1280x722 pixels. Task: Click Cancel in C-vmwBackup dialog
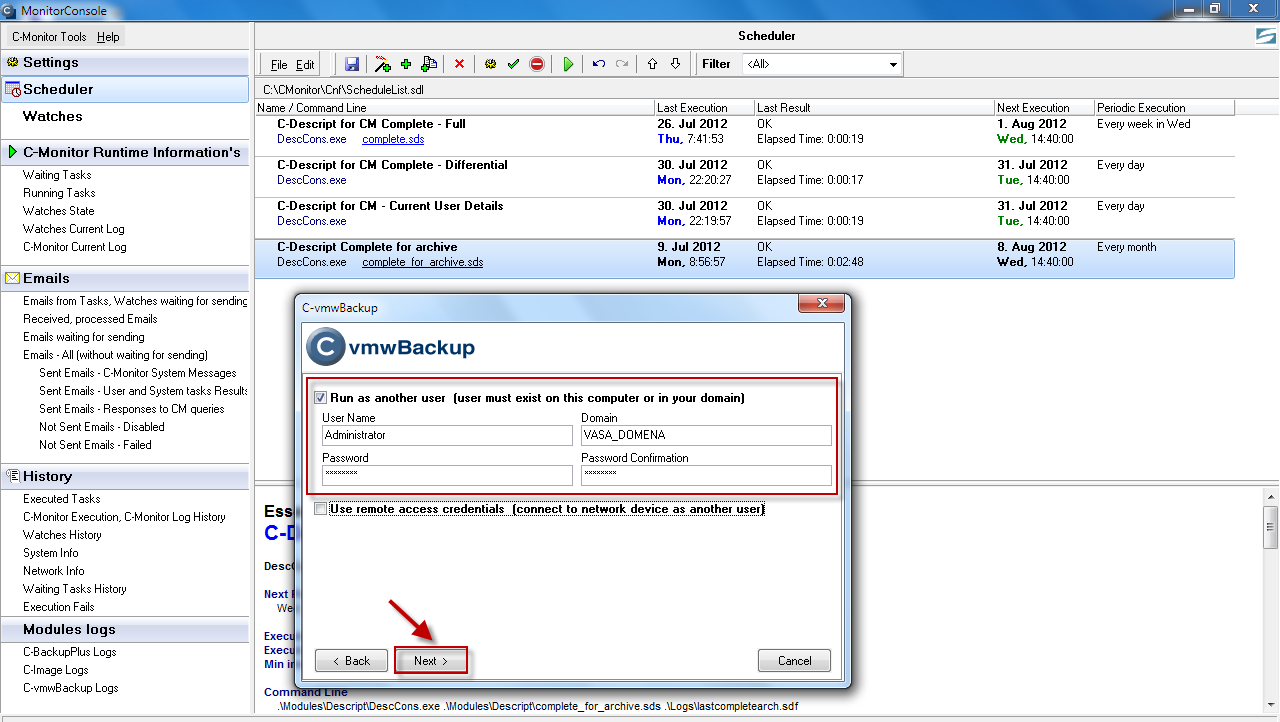pyautogui.click(x=794, y=661)
